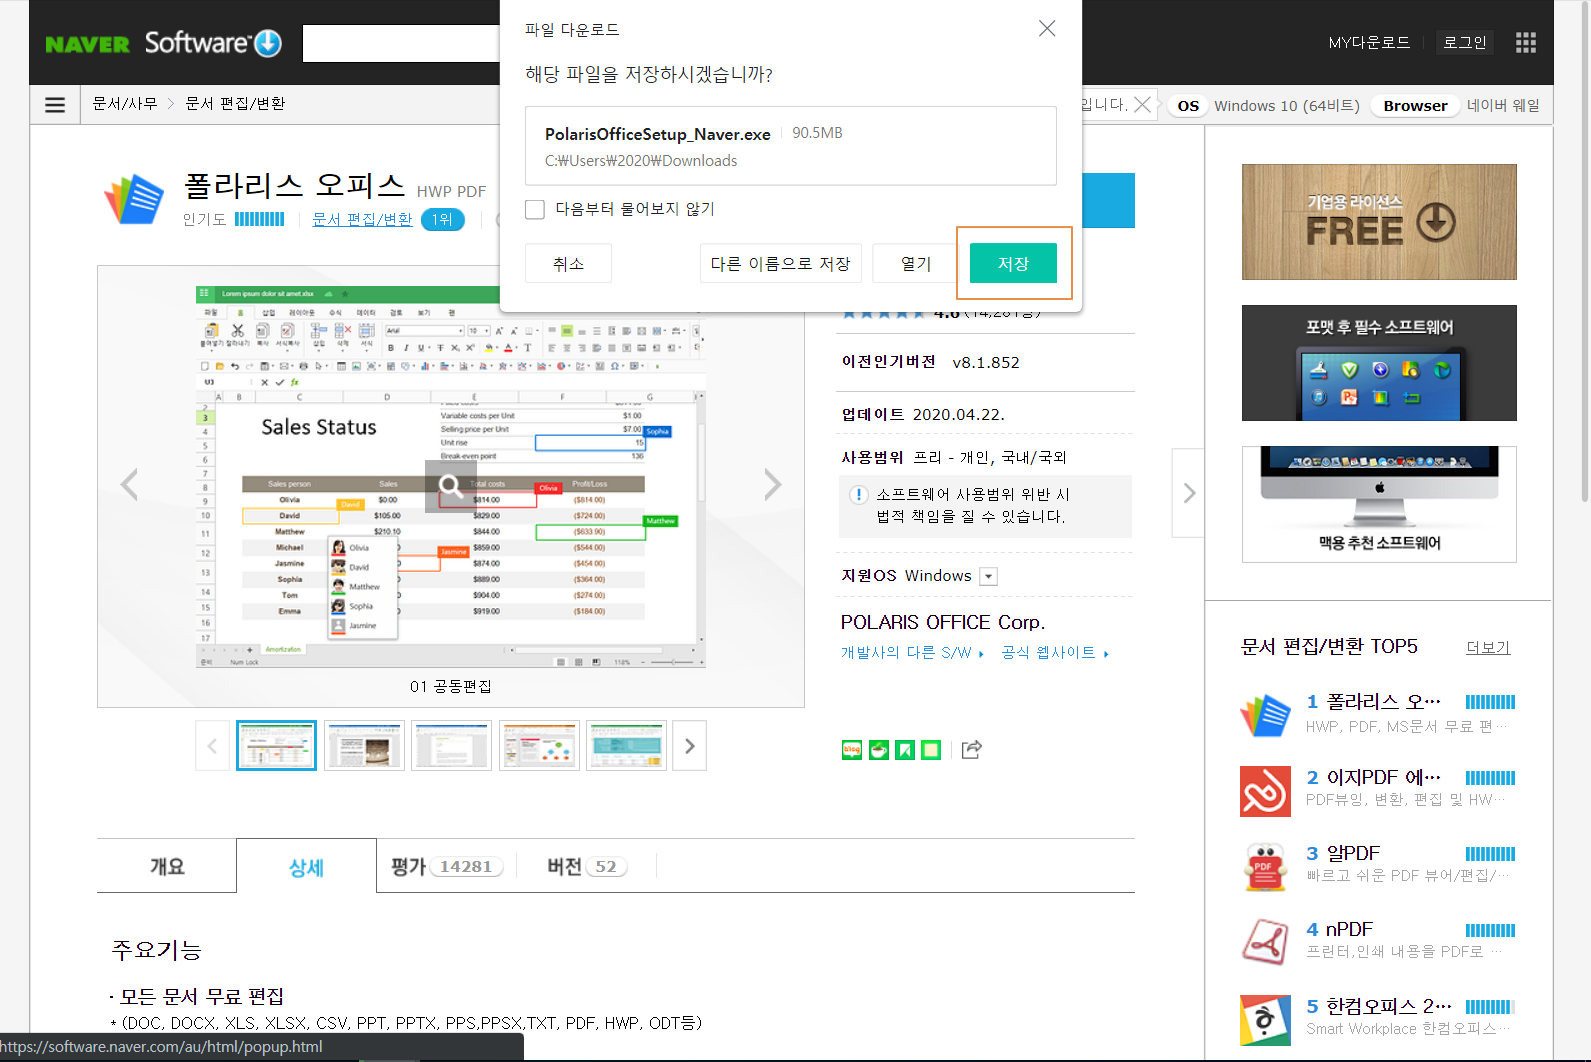
Task: Go to previous thumbnail page arrow
Action: point(212,746)
